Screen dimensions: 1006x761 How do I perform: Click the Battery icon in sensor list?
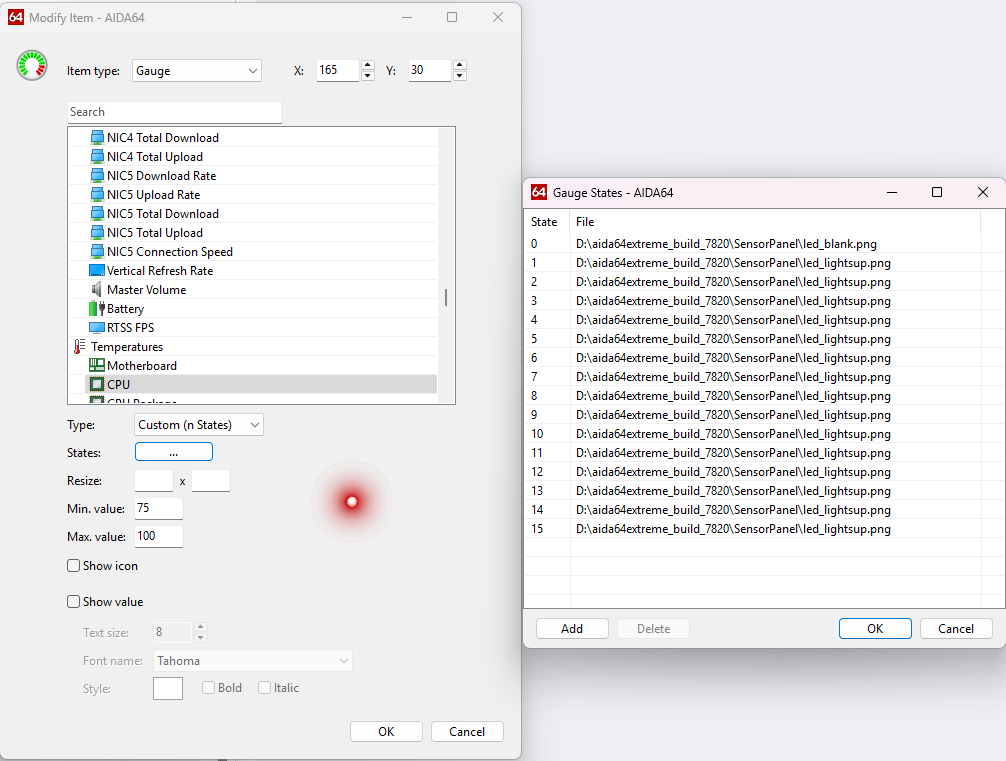[97, 309]
